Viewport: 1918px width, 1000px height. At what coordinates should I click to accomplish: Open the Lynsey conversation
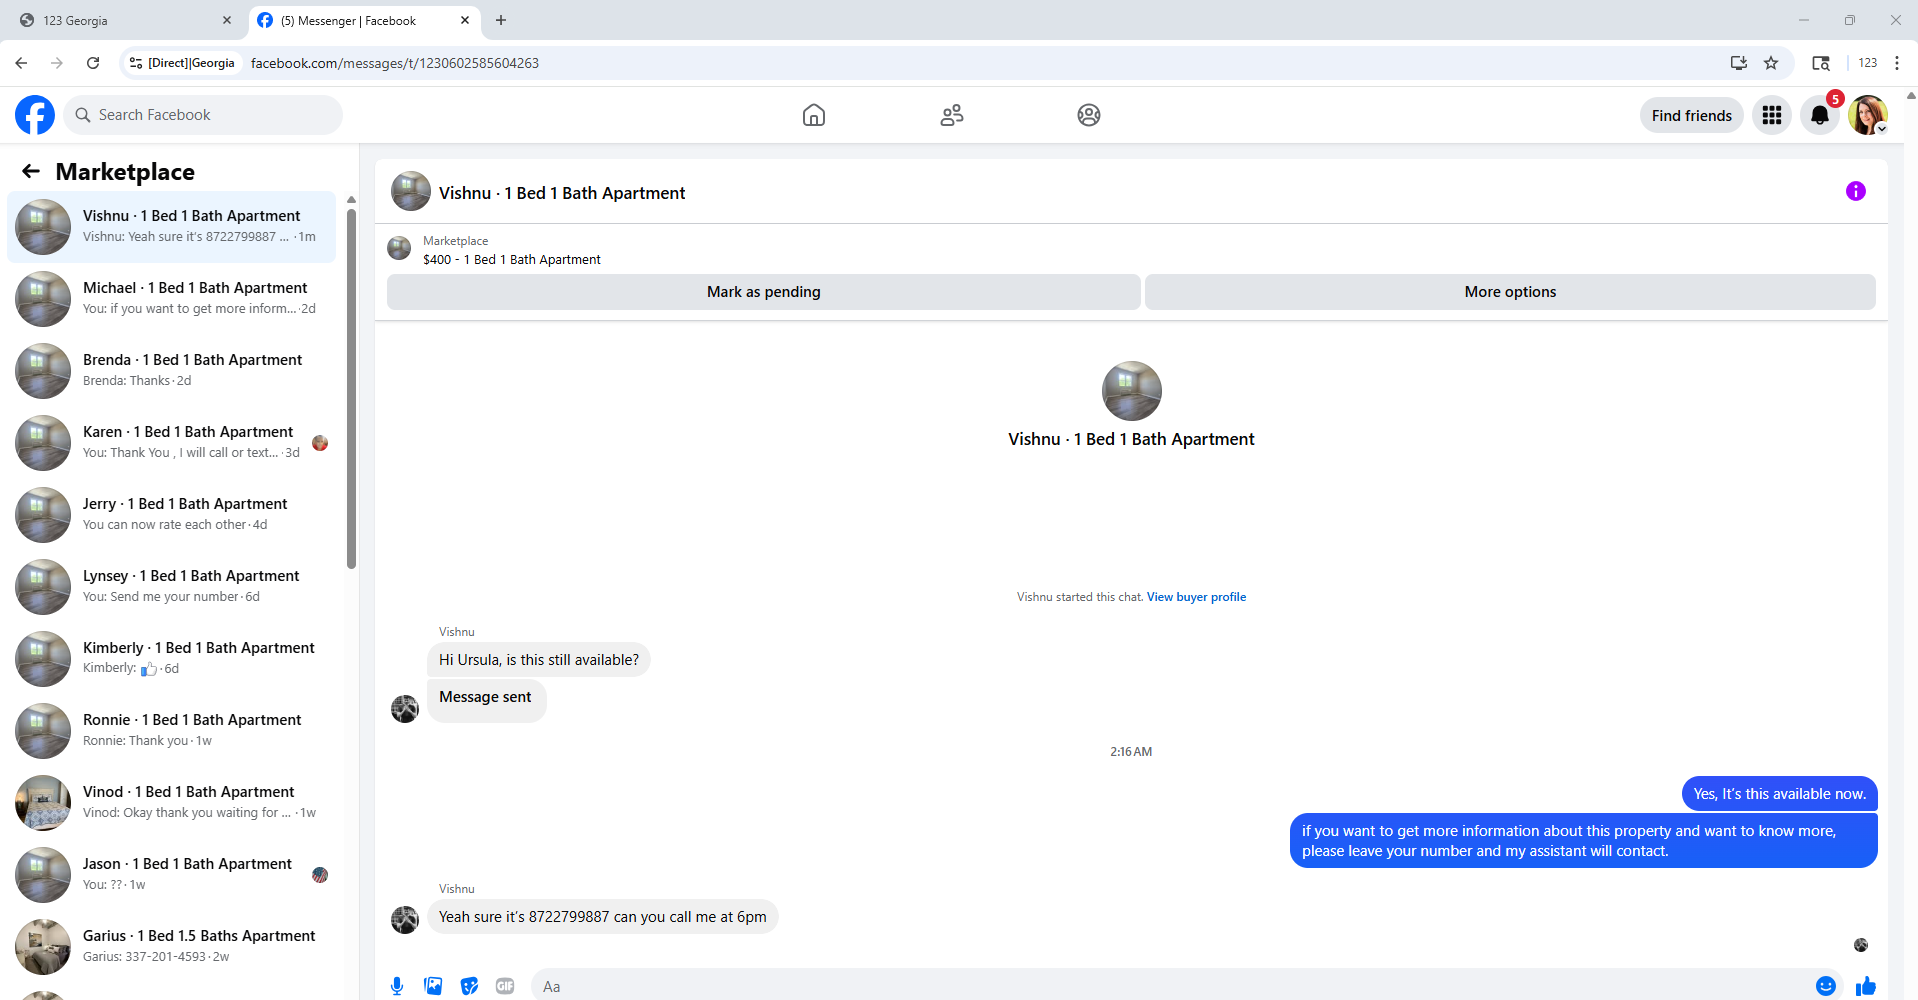pyautogui.click(x=172, y=587)
